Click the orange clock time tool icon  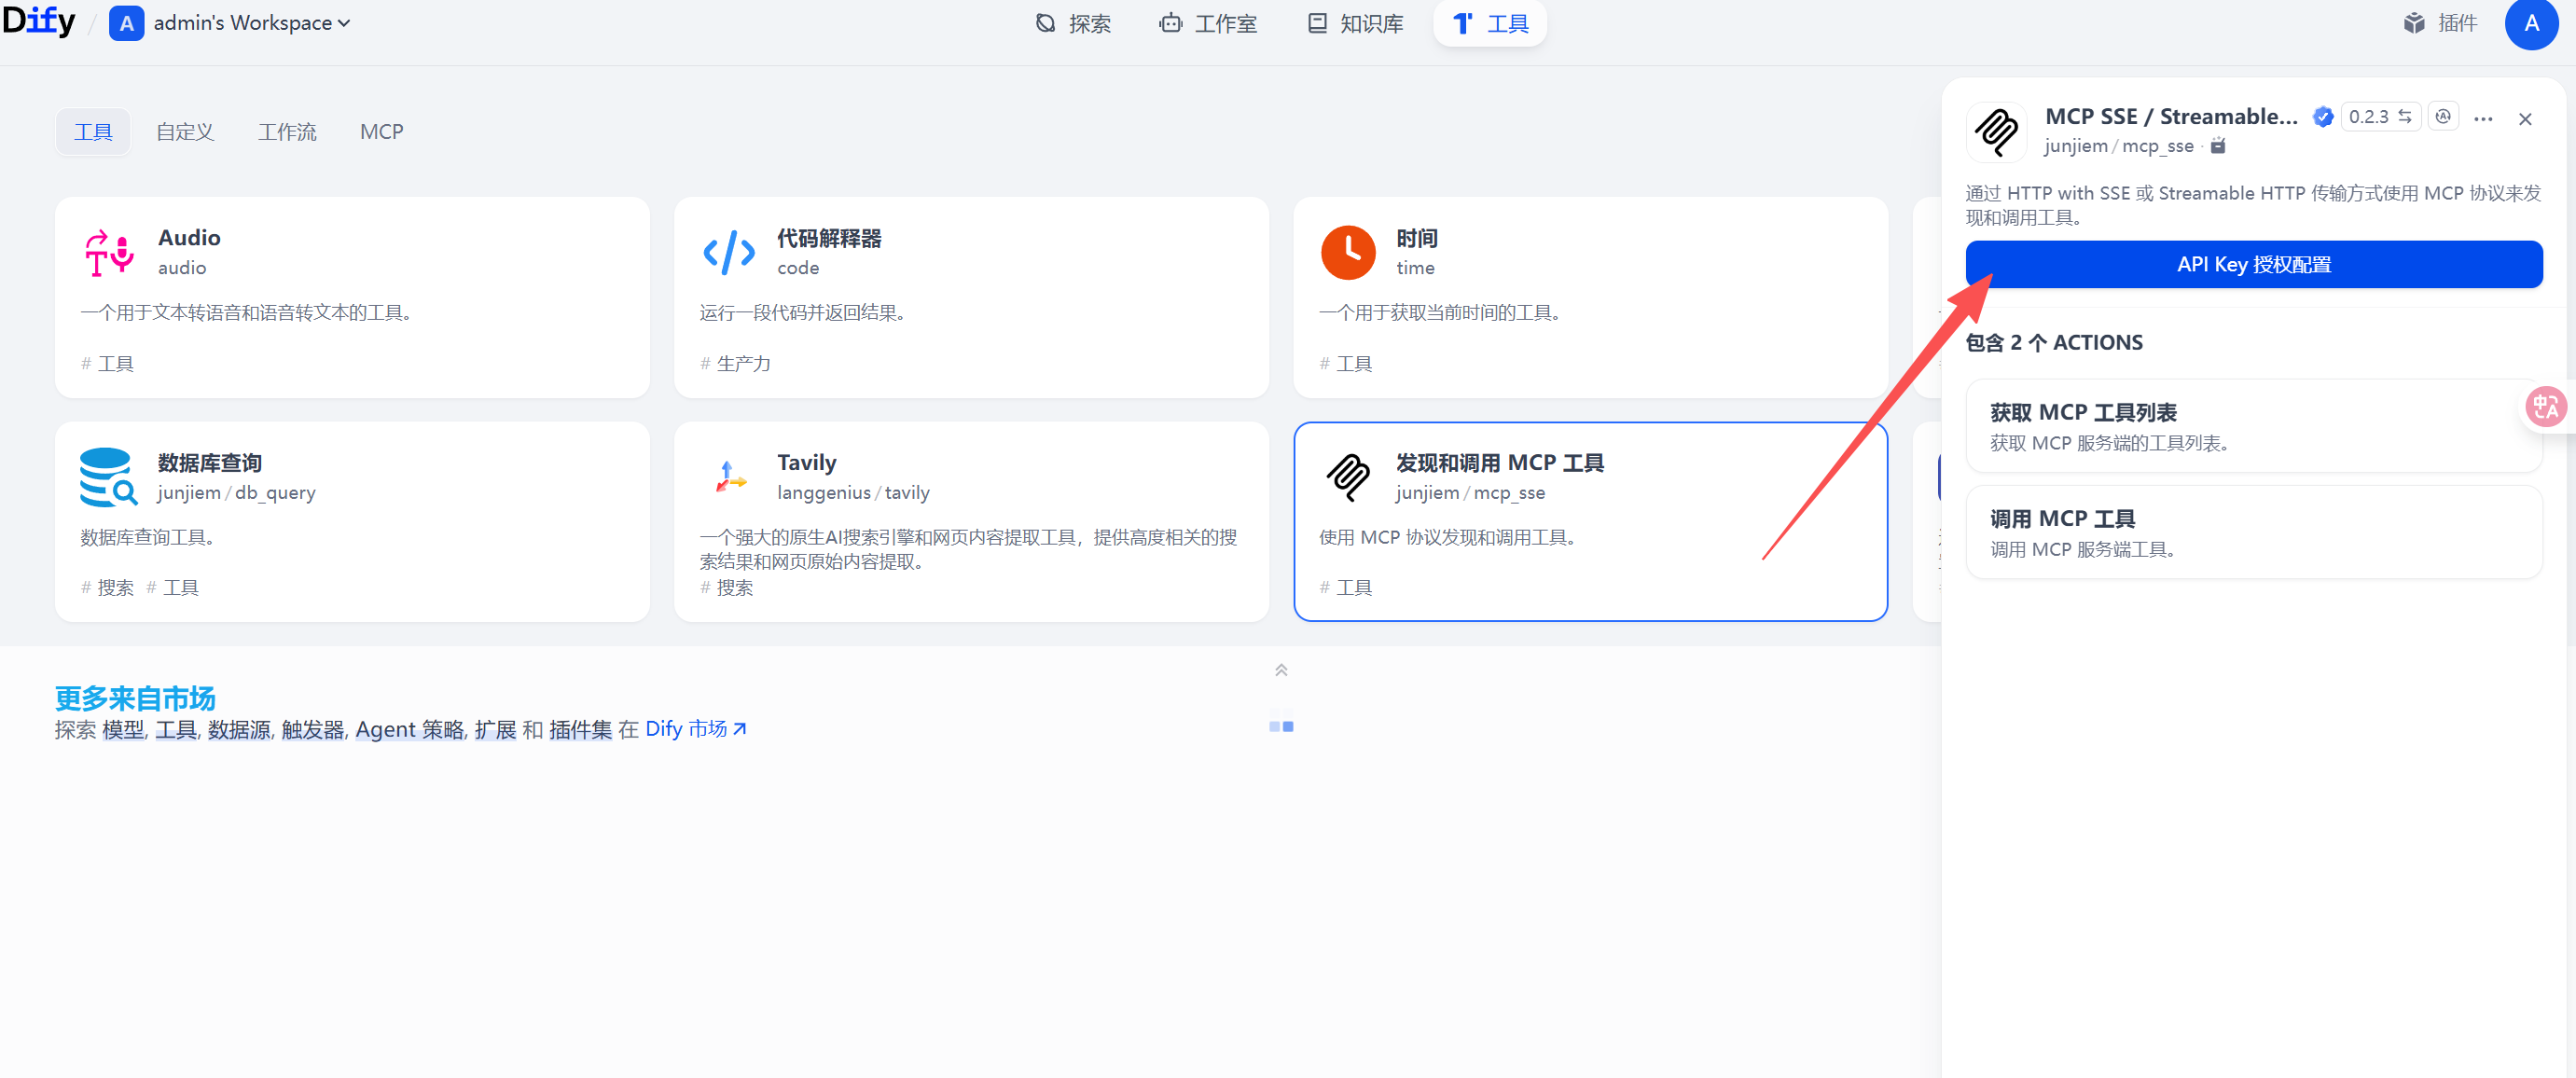pos(1347,253)
